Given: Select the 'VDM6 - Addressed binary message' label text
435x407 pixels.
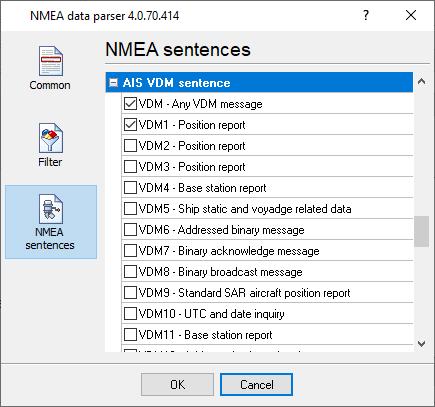Looking at the screenshot, I should [221, 230].
